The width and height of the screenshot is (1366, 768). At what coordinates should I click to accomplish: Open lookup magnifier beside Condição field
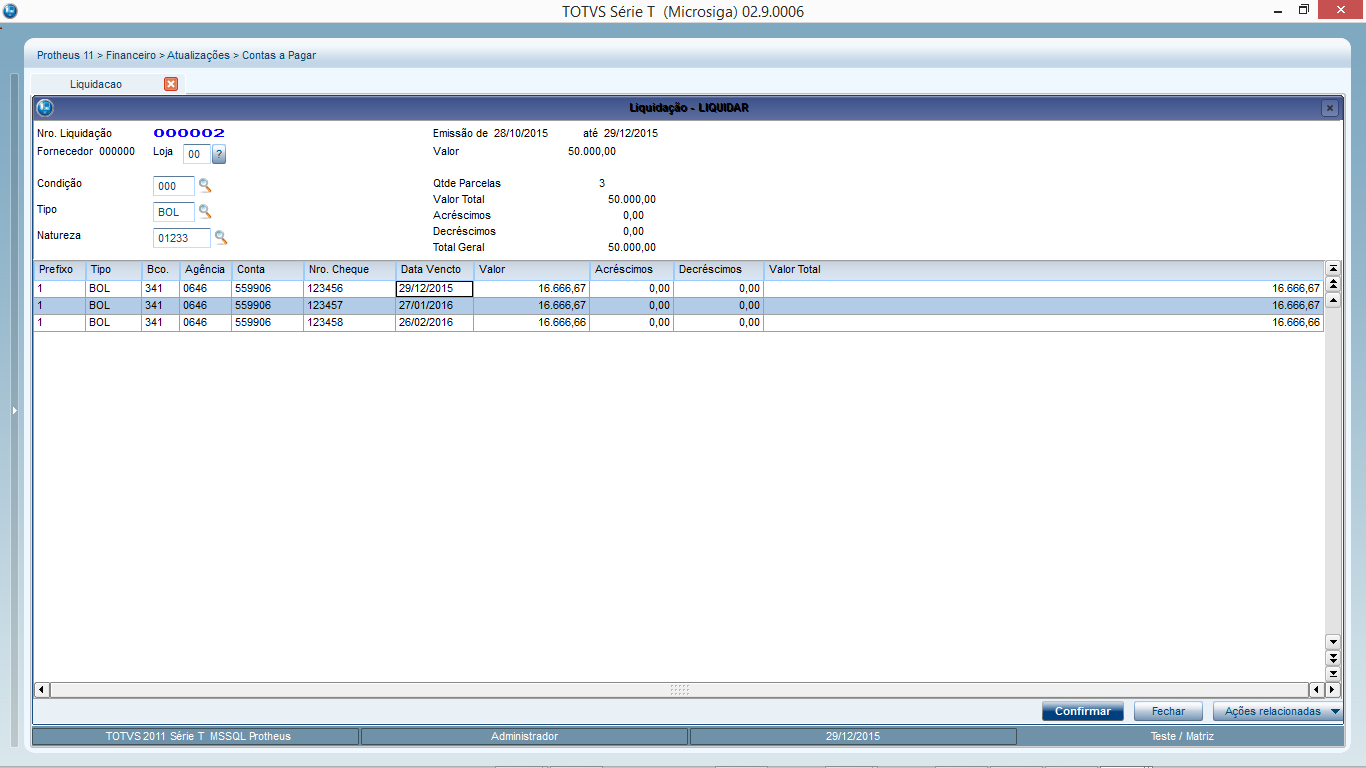point(205,186)
